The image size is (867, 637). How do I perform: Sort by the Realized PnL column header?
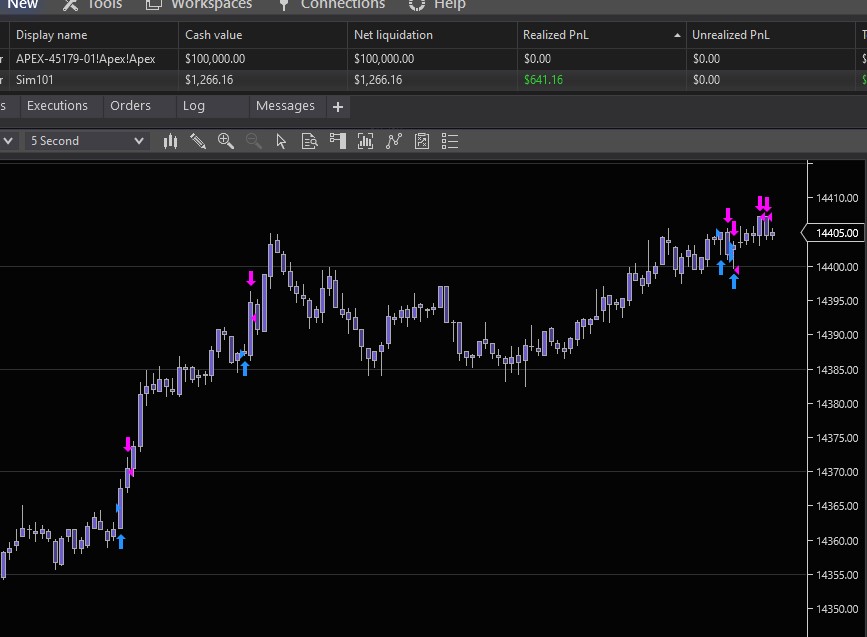[x=556, y=35]
